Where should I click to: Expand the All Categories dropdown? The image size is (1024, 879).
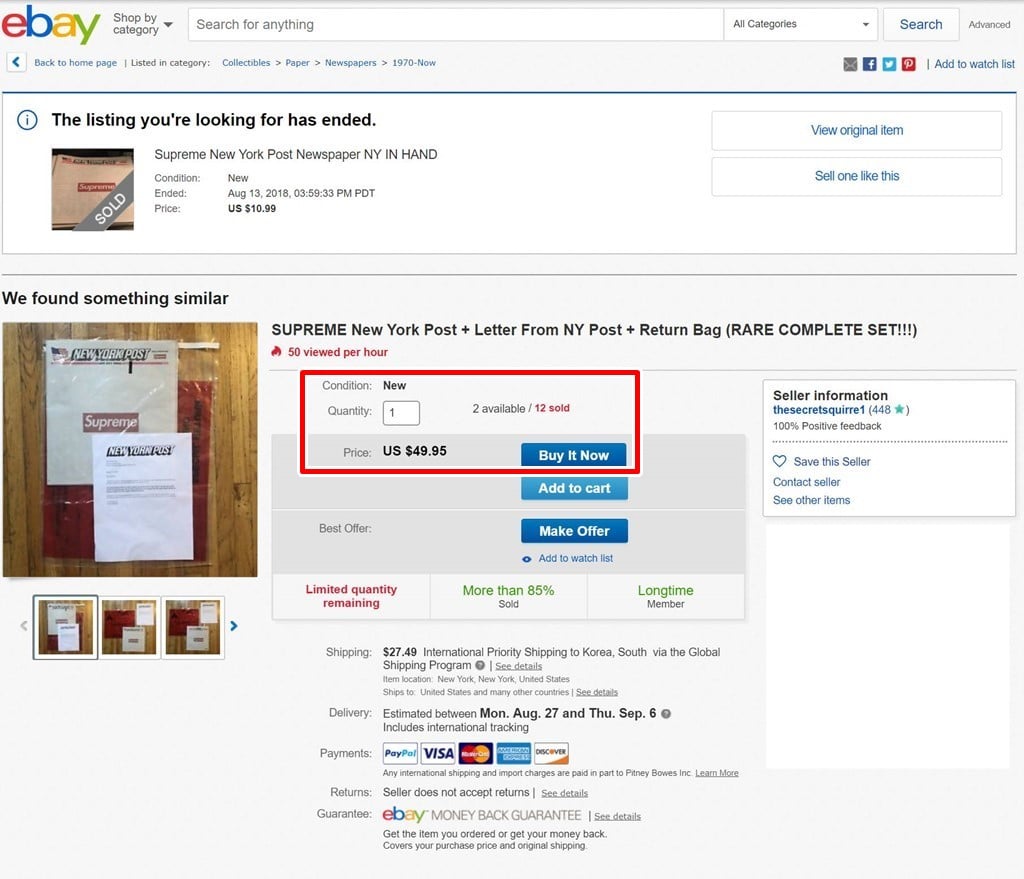click(801, 24)
